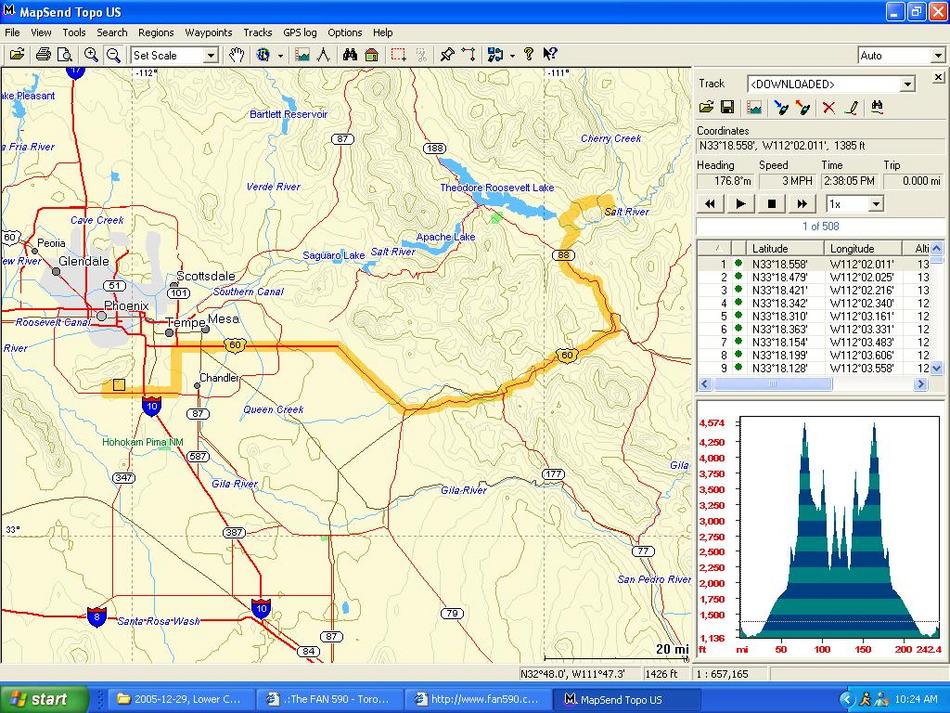This screenshot has height=713, width=950.
Task: Click the Trip distance field 0.000 mi
Action: point(912,181)
